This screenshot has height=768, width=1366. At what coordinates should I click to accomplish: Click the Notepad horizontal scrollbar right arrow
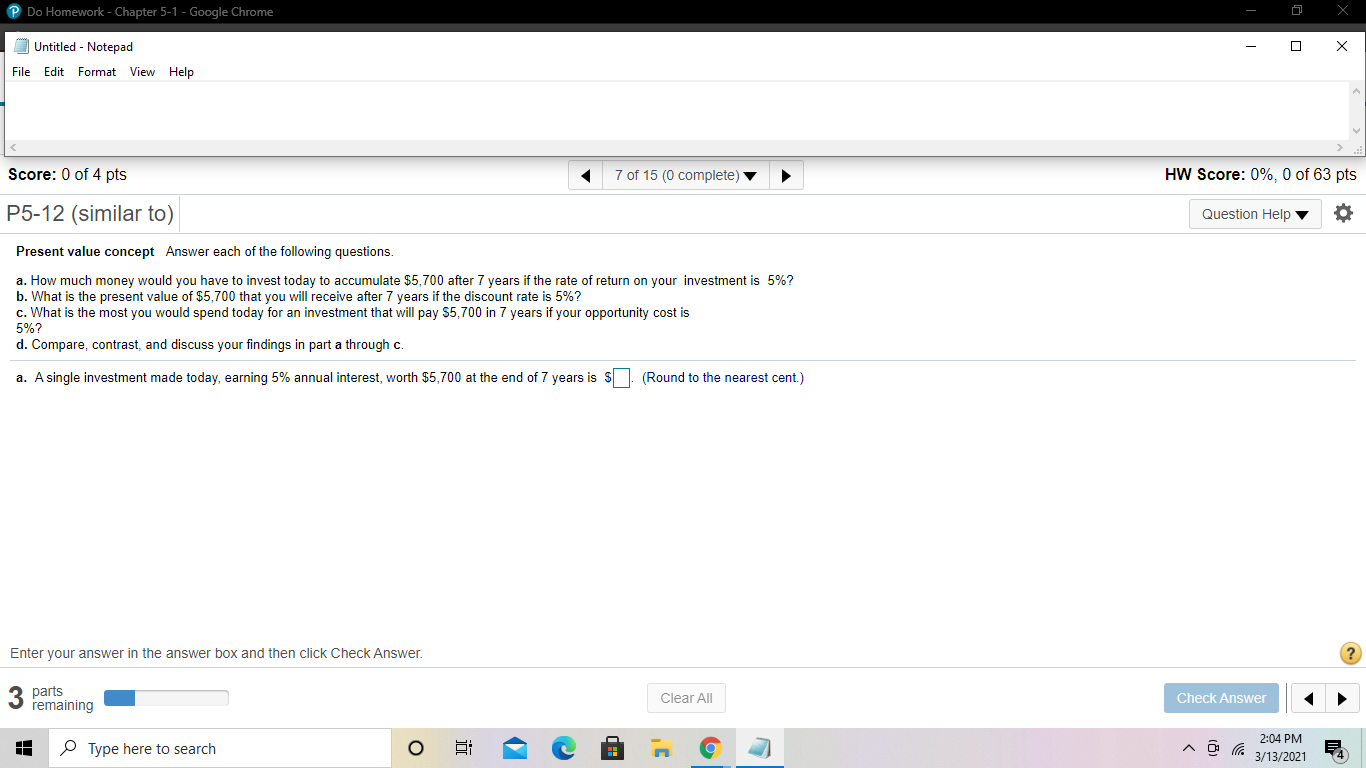tap(1340, 147)
